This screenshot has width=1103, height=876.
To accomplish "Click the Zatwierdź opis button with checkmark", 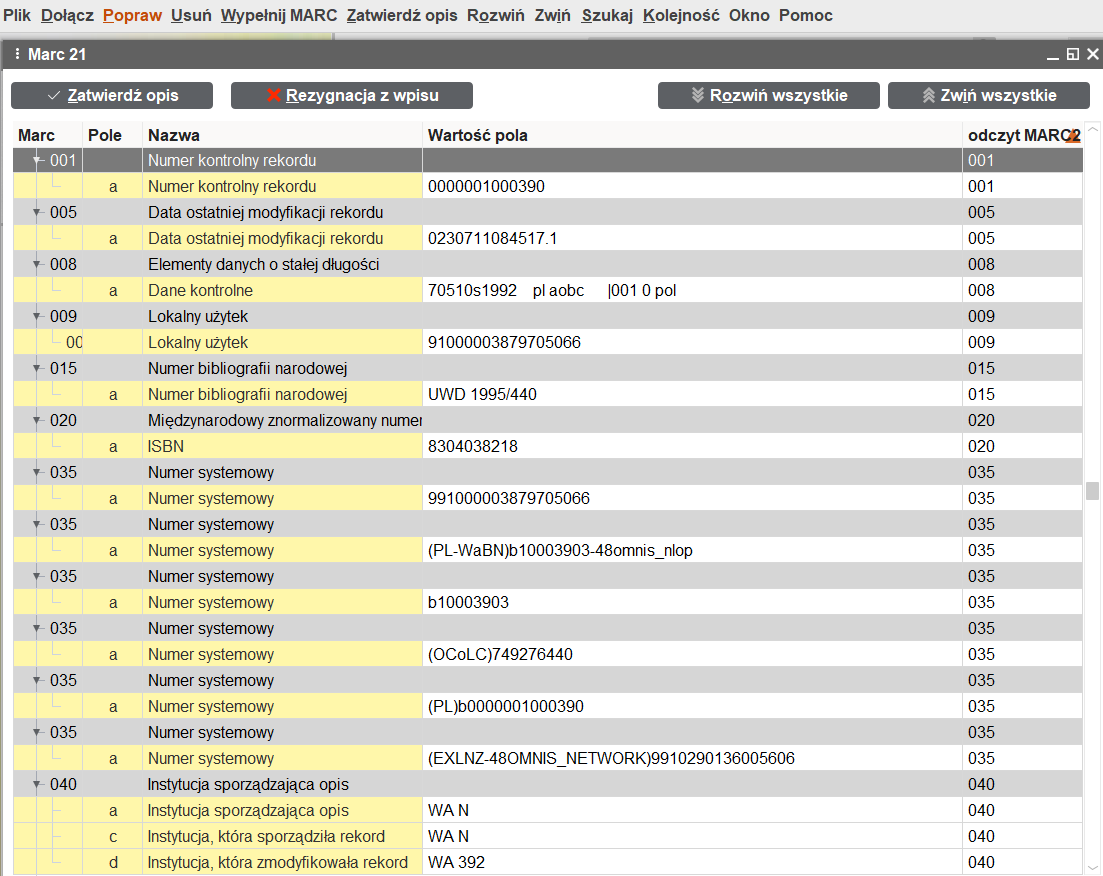I will pos(112,96).
